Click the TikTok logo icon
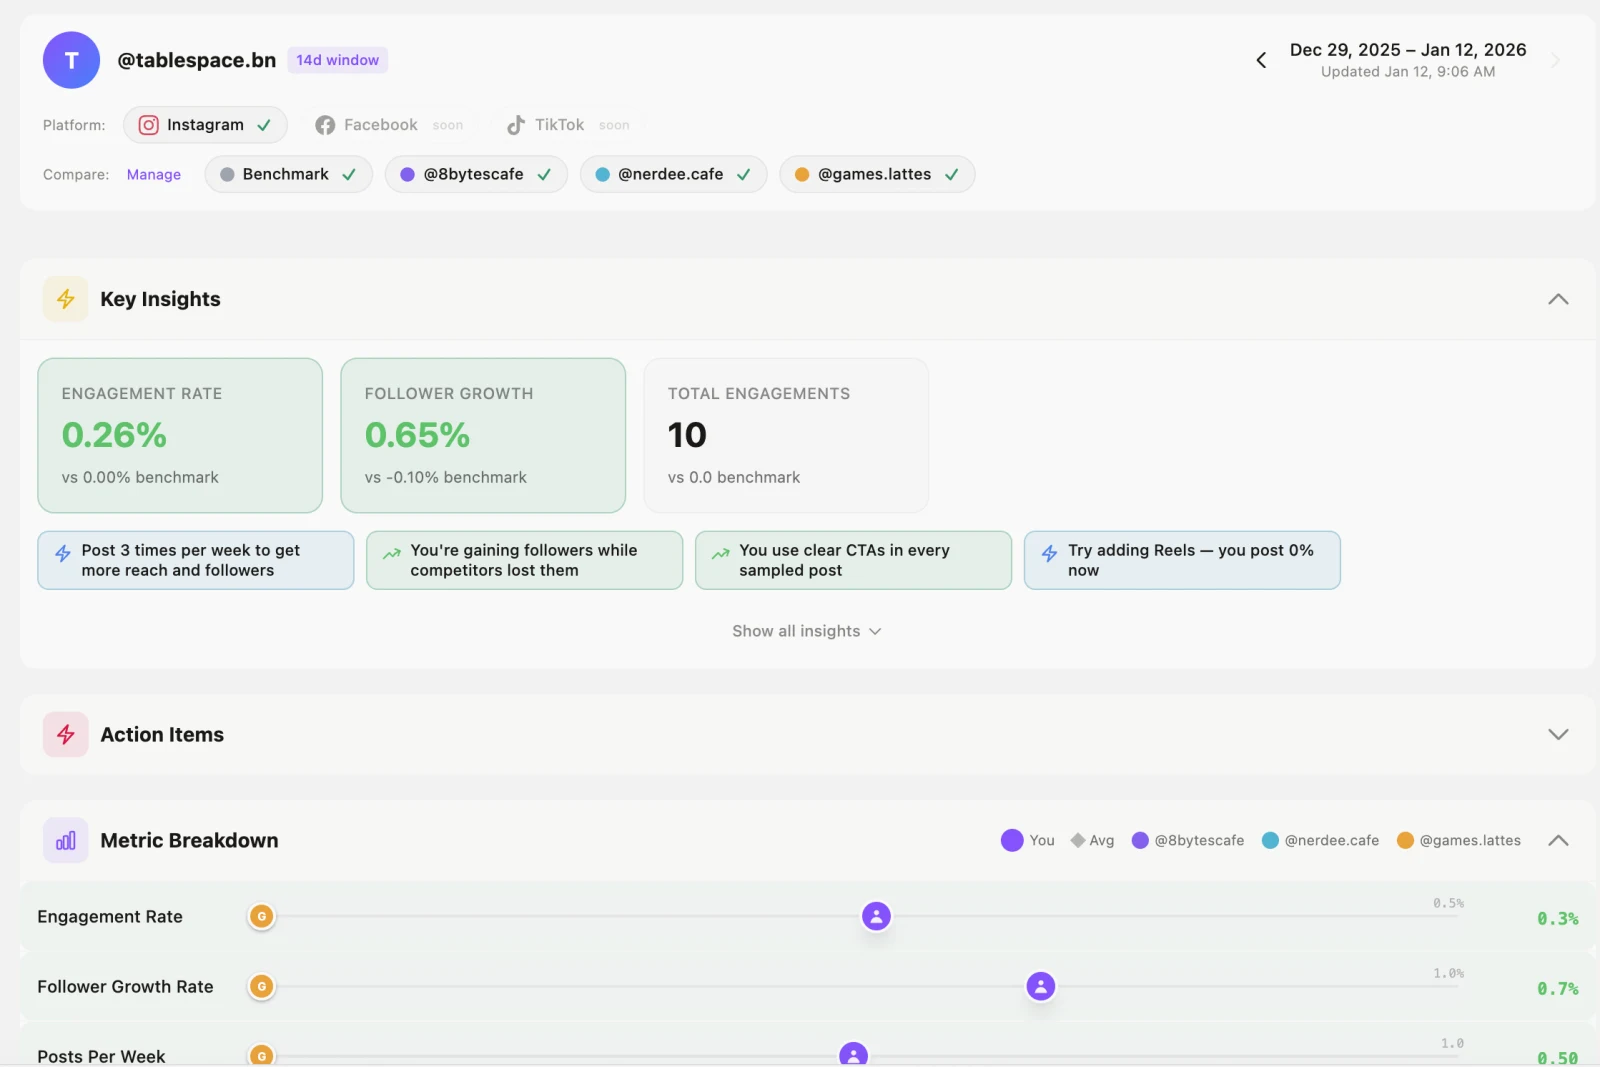Screen dimensions: 1600x1067 pyautogui.click(x=516, y=125)
